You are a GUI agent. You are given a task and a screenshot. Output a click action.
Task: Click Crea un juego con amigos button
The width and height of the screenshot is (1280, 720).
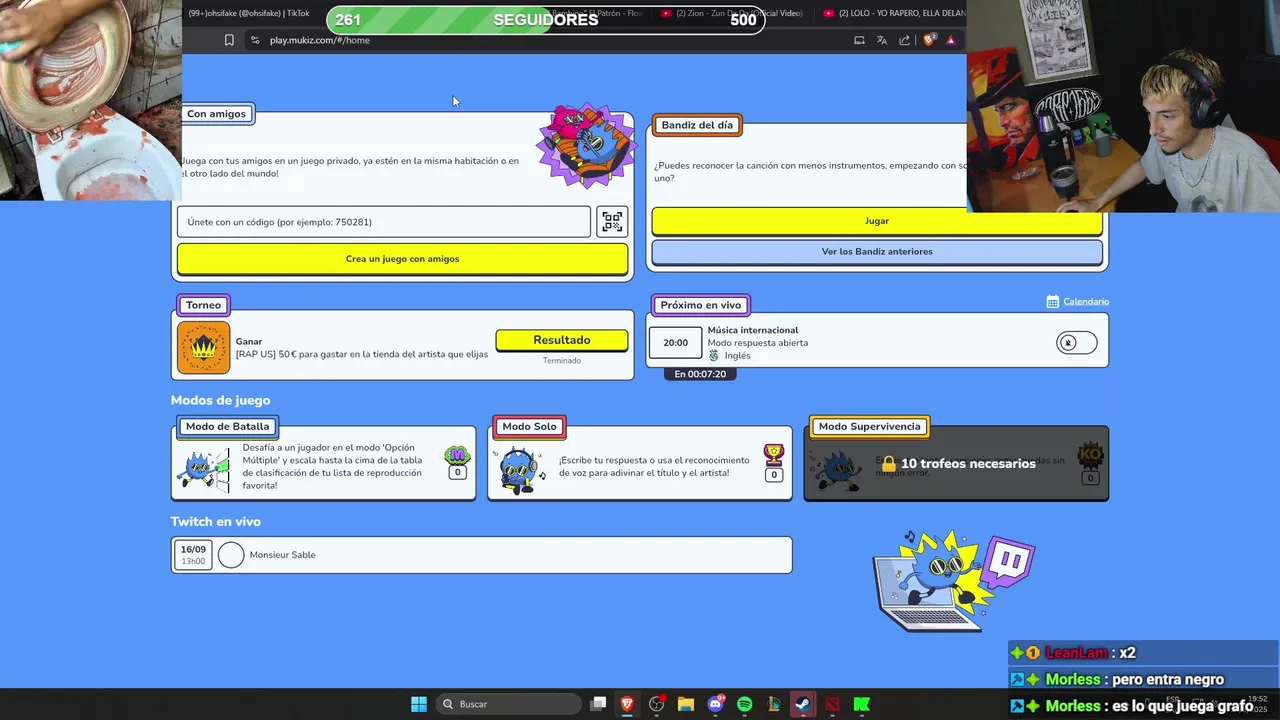402,259
